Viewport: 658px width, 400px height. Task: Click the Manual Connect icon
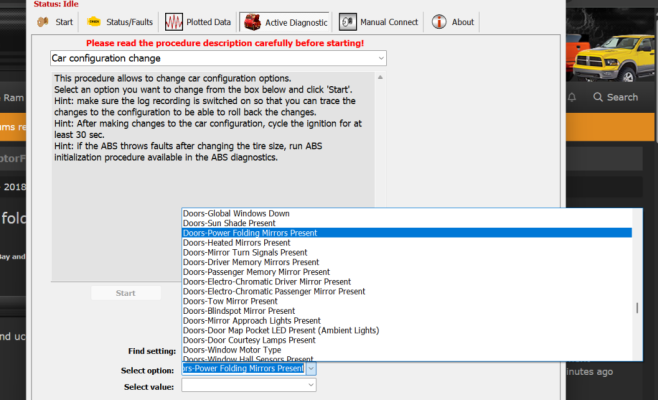(348, 22)
